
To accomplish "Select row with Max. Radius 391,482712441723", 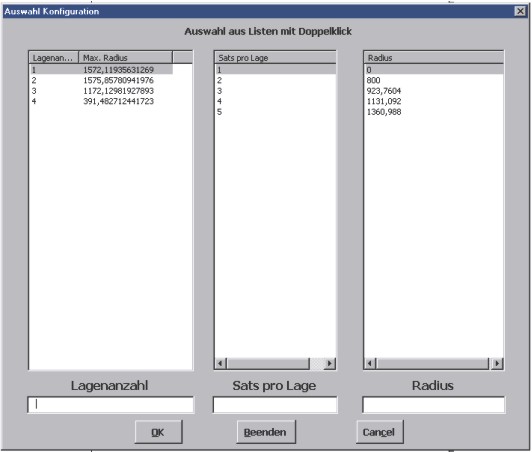I will 101,101.
